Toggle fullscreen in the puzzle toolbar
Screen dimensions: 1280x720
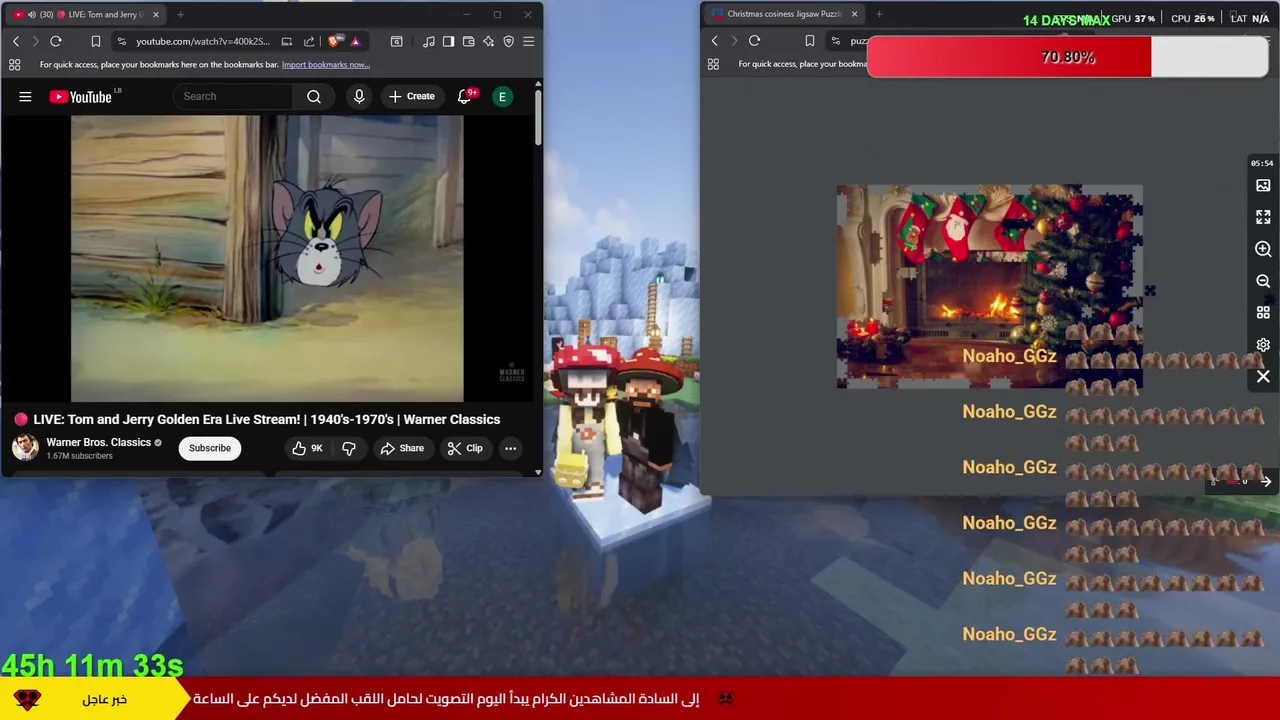click(1263, 217)
